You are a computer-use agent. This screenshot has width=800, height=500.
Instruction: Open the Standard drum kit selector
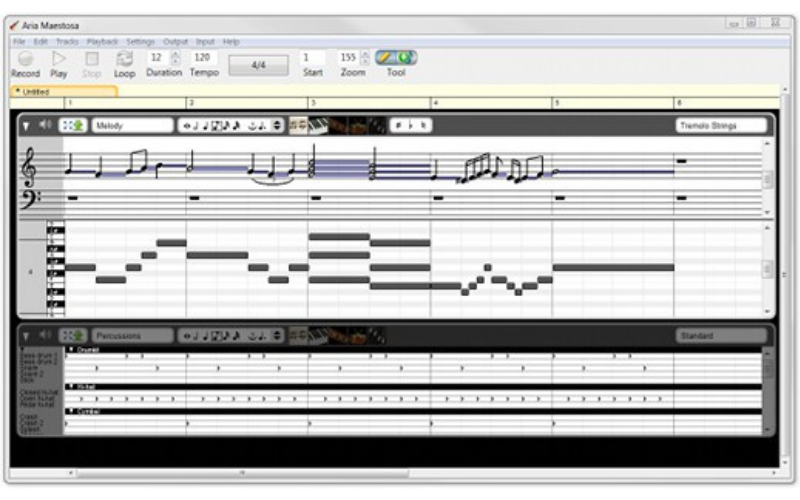pyautogui.click(x=720, y=335)
